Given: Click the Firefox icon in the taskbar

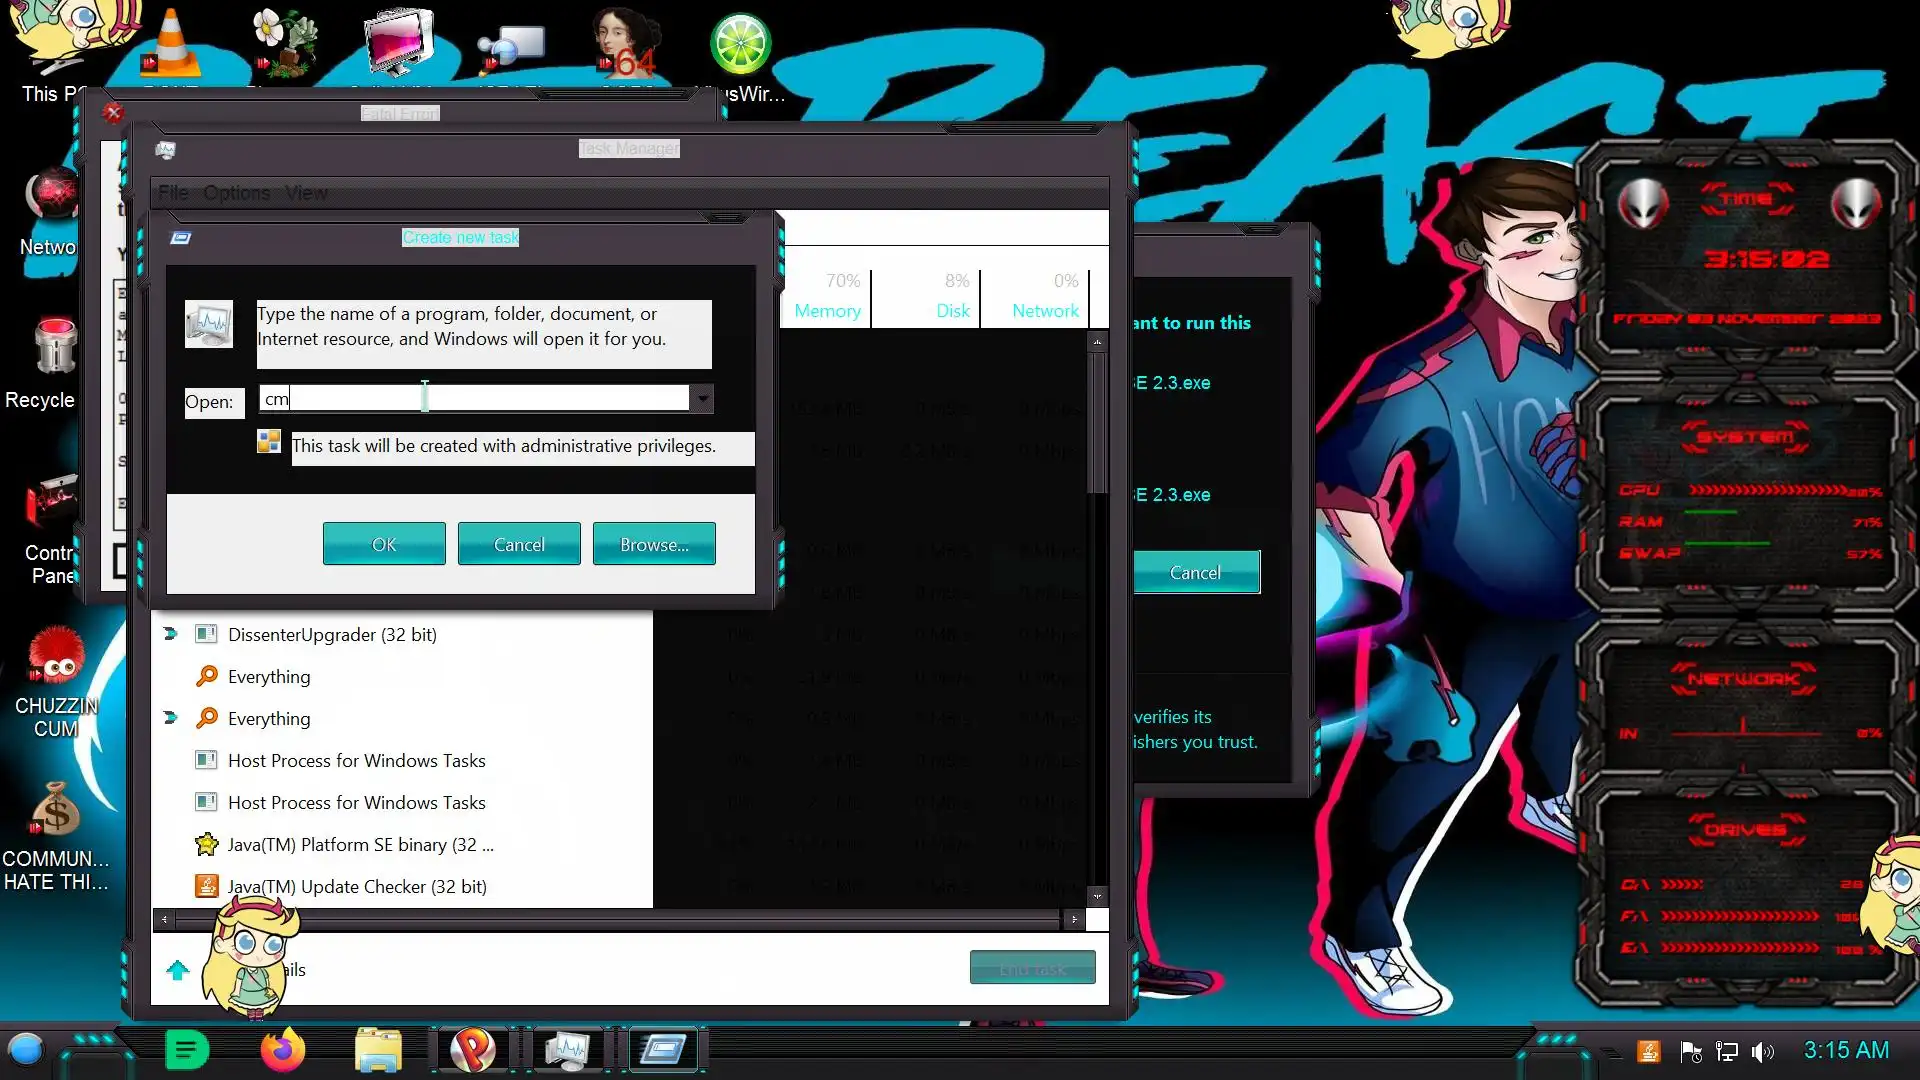Looking at the screenshot, I should pos(283,1050).
